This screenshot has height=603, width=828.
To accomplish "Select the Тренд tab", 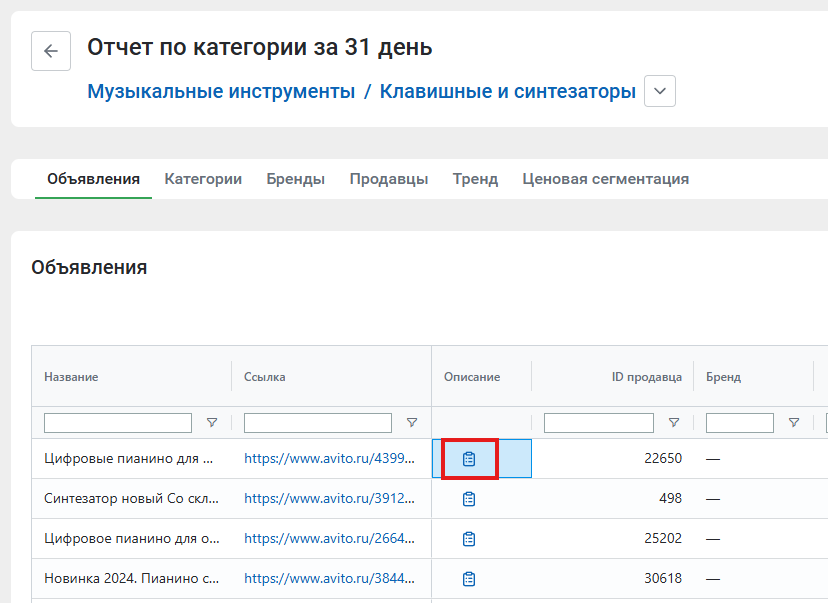I will coord(475,179).
